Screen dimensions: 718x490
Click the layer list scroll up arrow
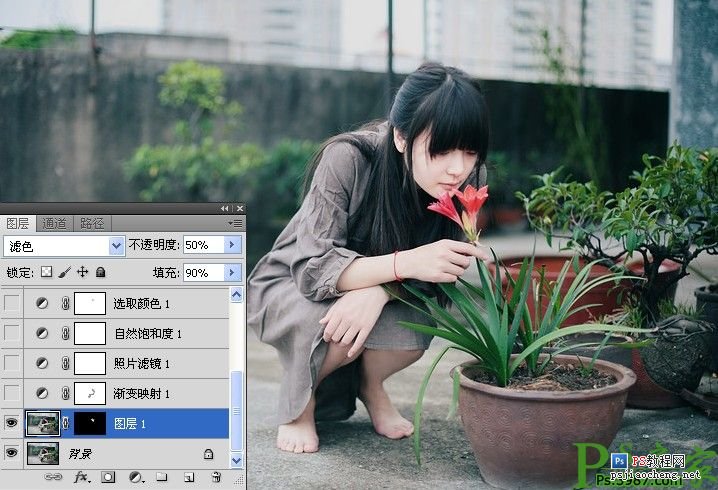236,295
